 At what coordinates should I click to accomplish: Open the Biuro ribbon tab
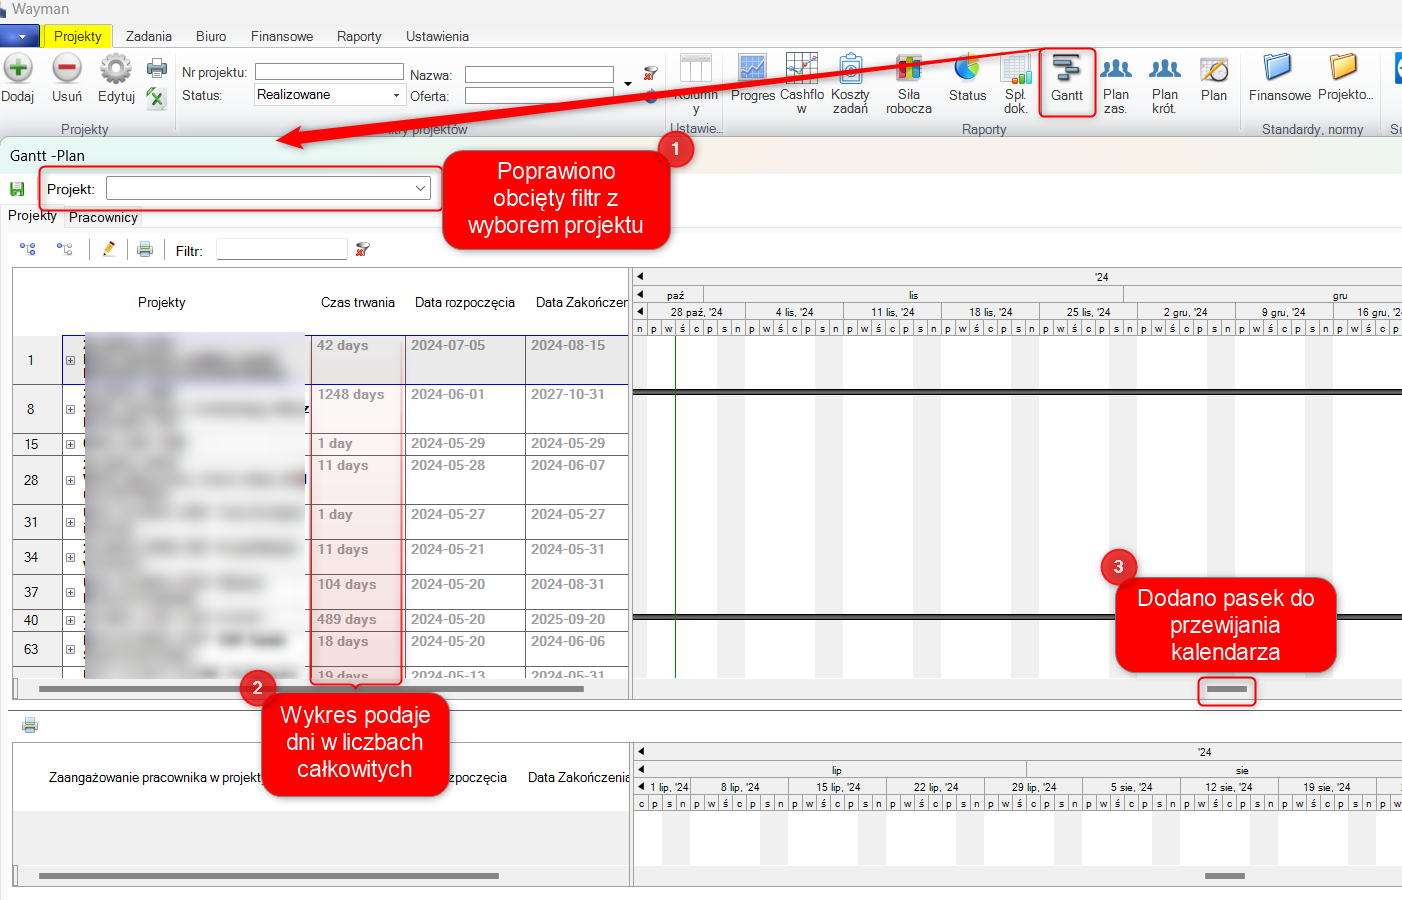tap(211, 36)
